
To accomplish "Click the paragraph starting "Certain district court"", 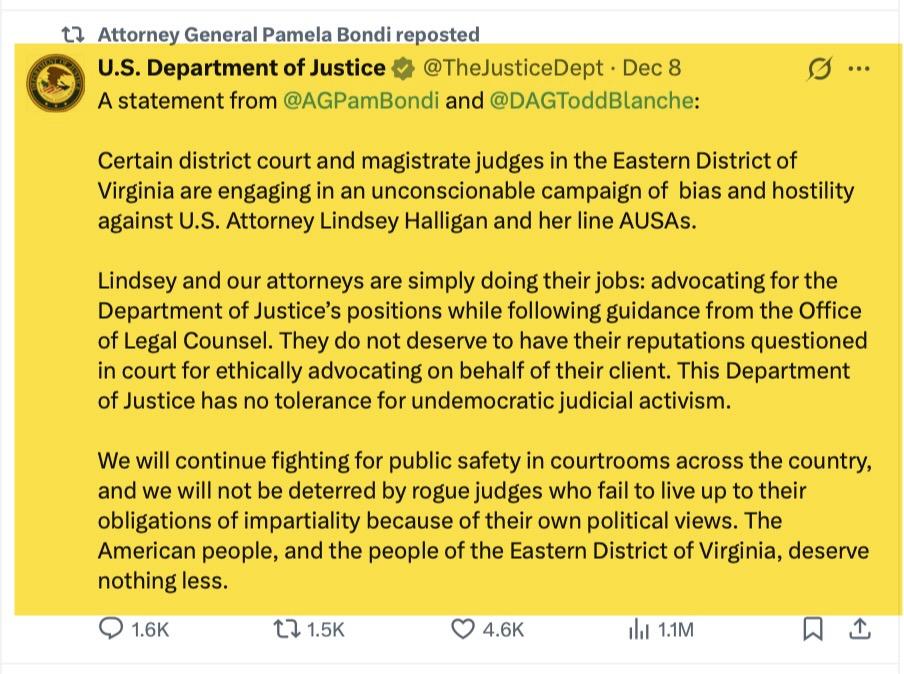I will click(x=475, y=190).
